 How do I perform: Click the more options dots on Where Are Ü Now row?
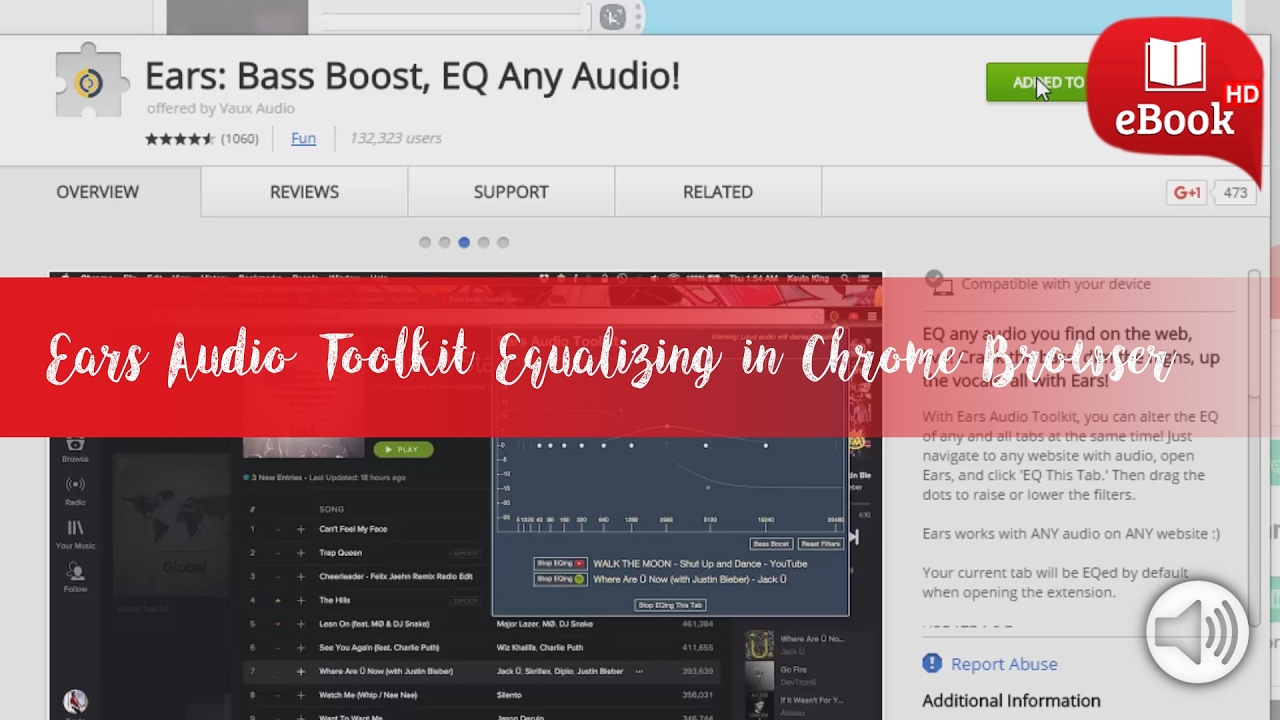pyautogui.click(x=639, y=671)
